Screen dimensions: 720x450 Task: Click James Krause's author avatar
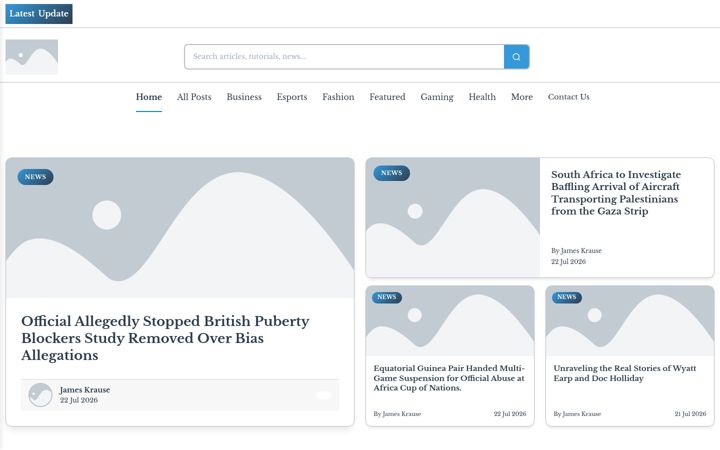point(40,395)
